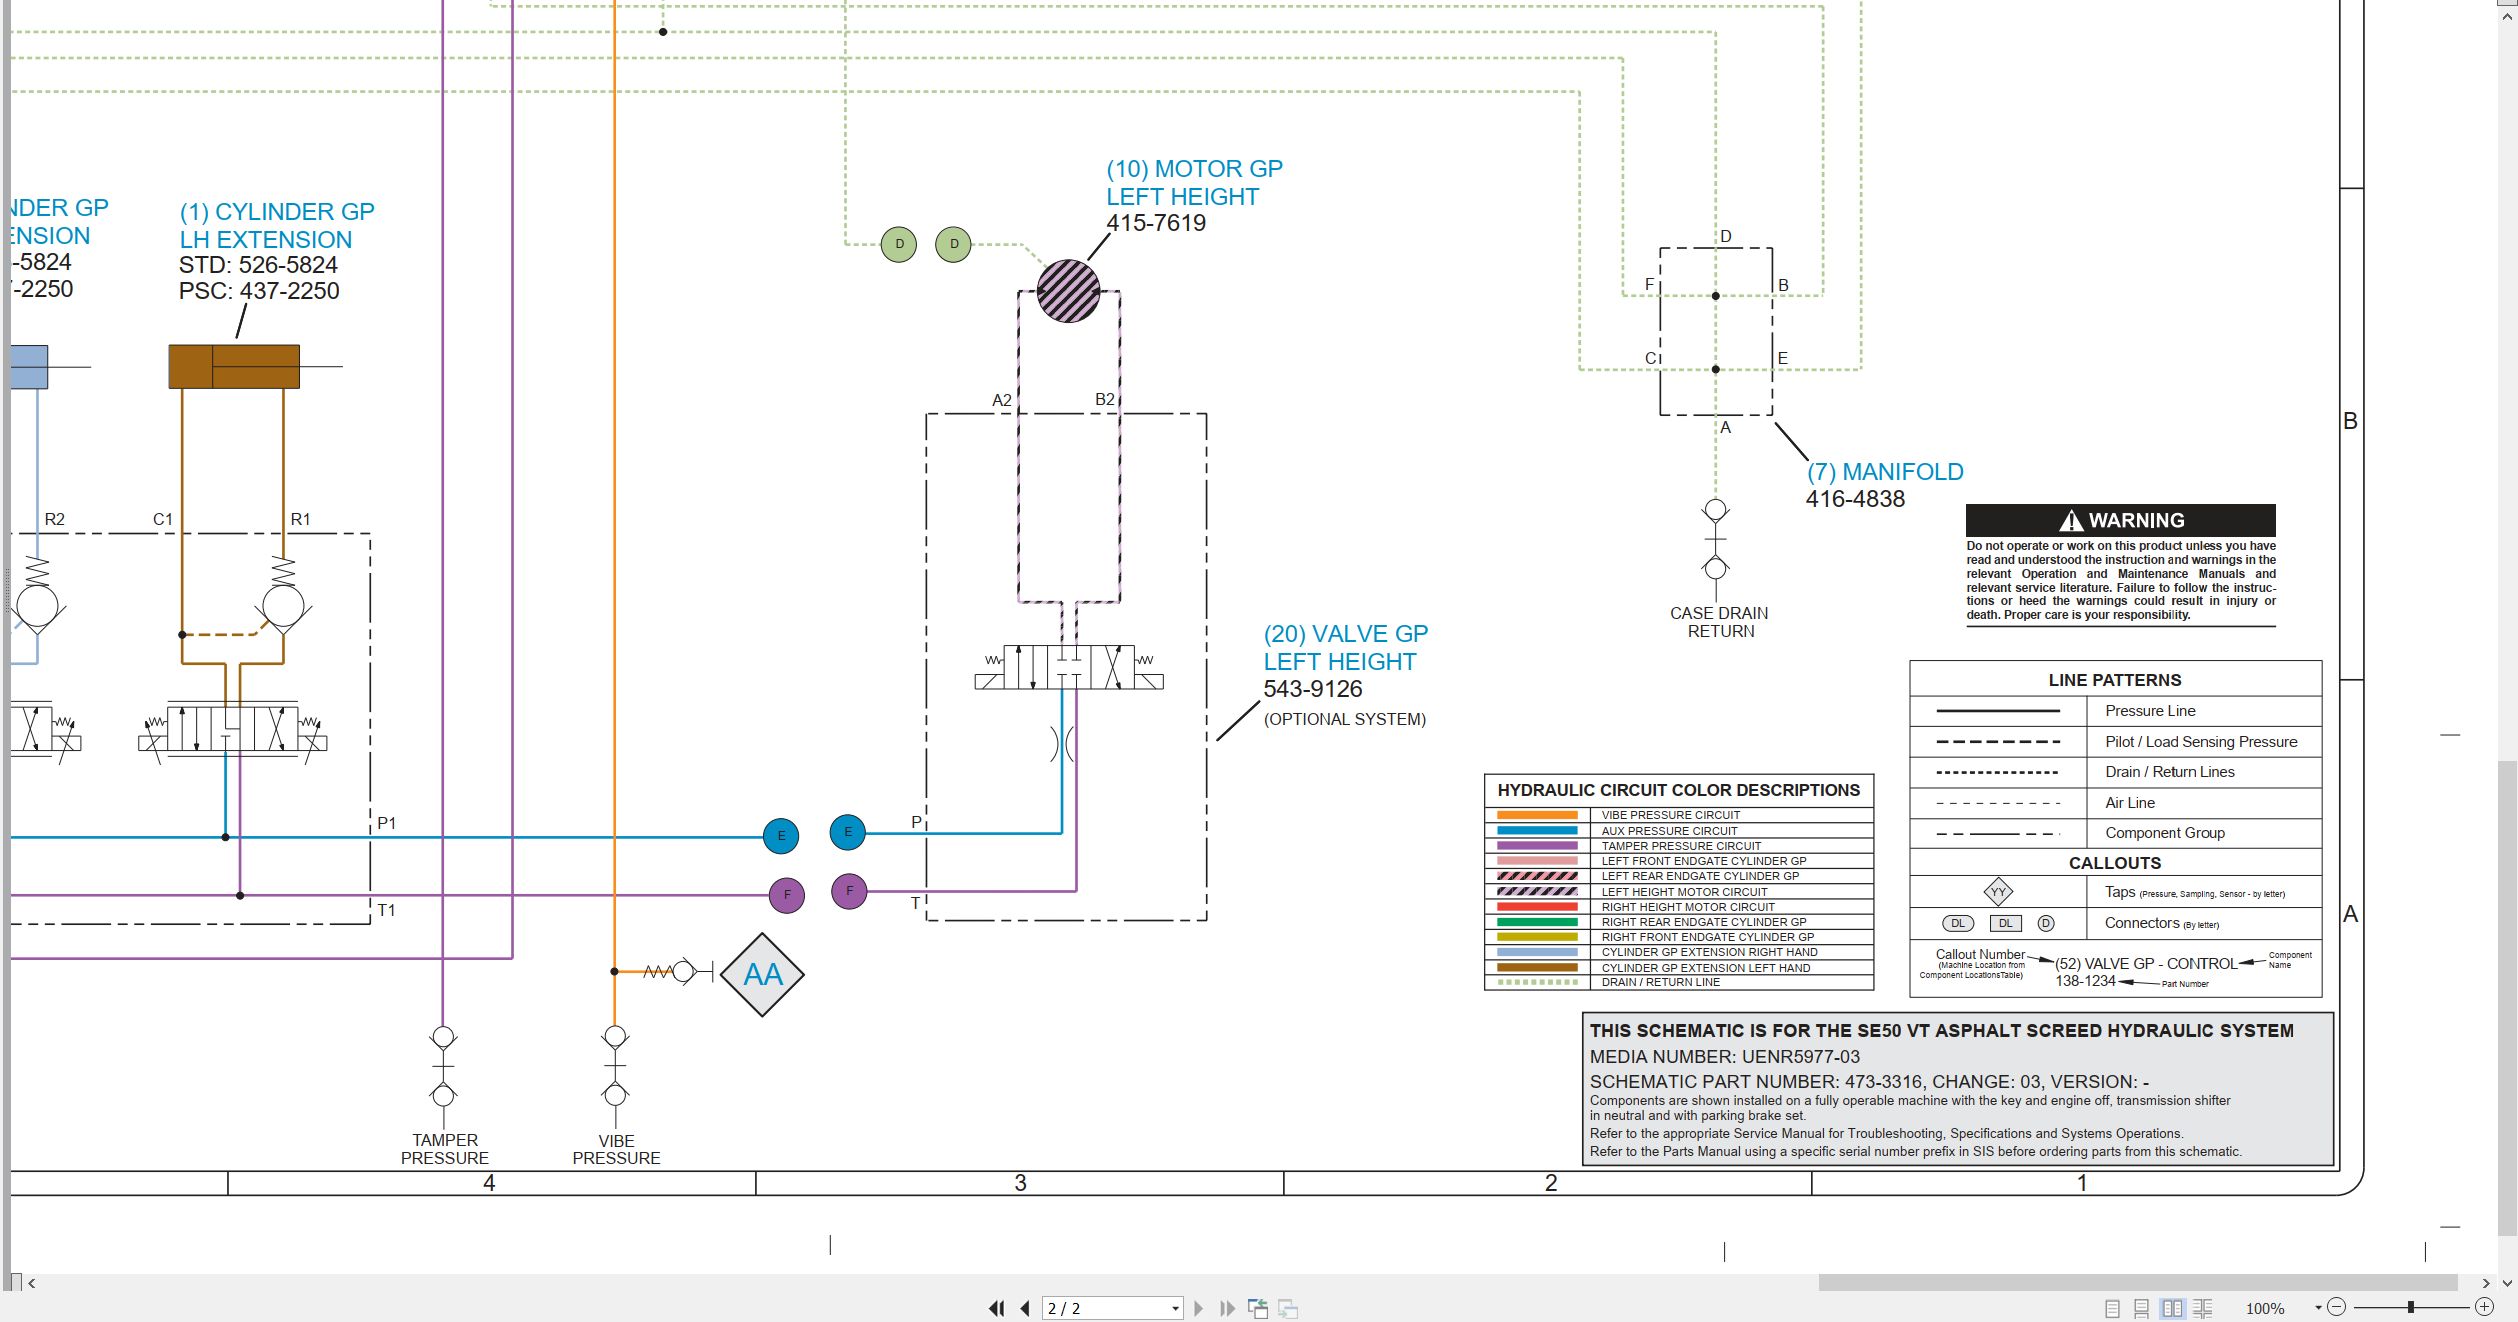Click the scroll left arrow
The width and height of the screenshot is (2518, 1322).
(x=32, y=1283)
